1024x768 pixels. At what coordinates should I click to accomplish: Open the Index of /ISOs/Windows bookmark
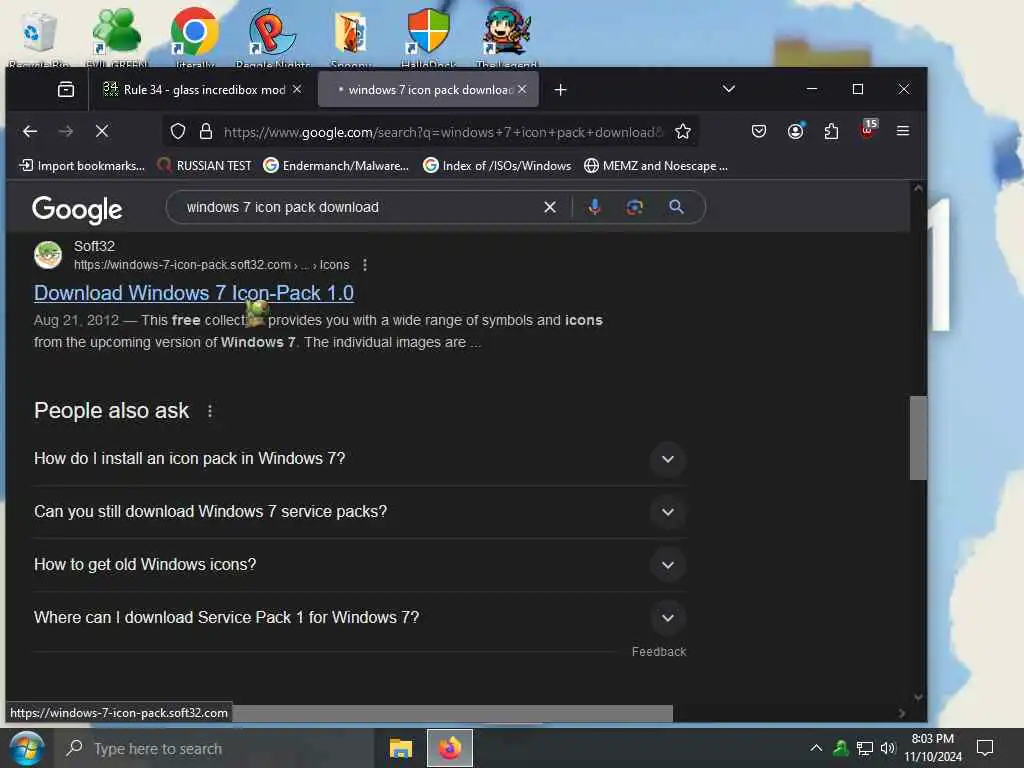[497, 166]
